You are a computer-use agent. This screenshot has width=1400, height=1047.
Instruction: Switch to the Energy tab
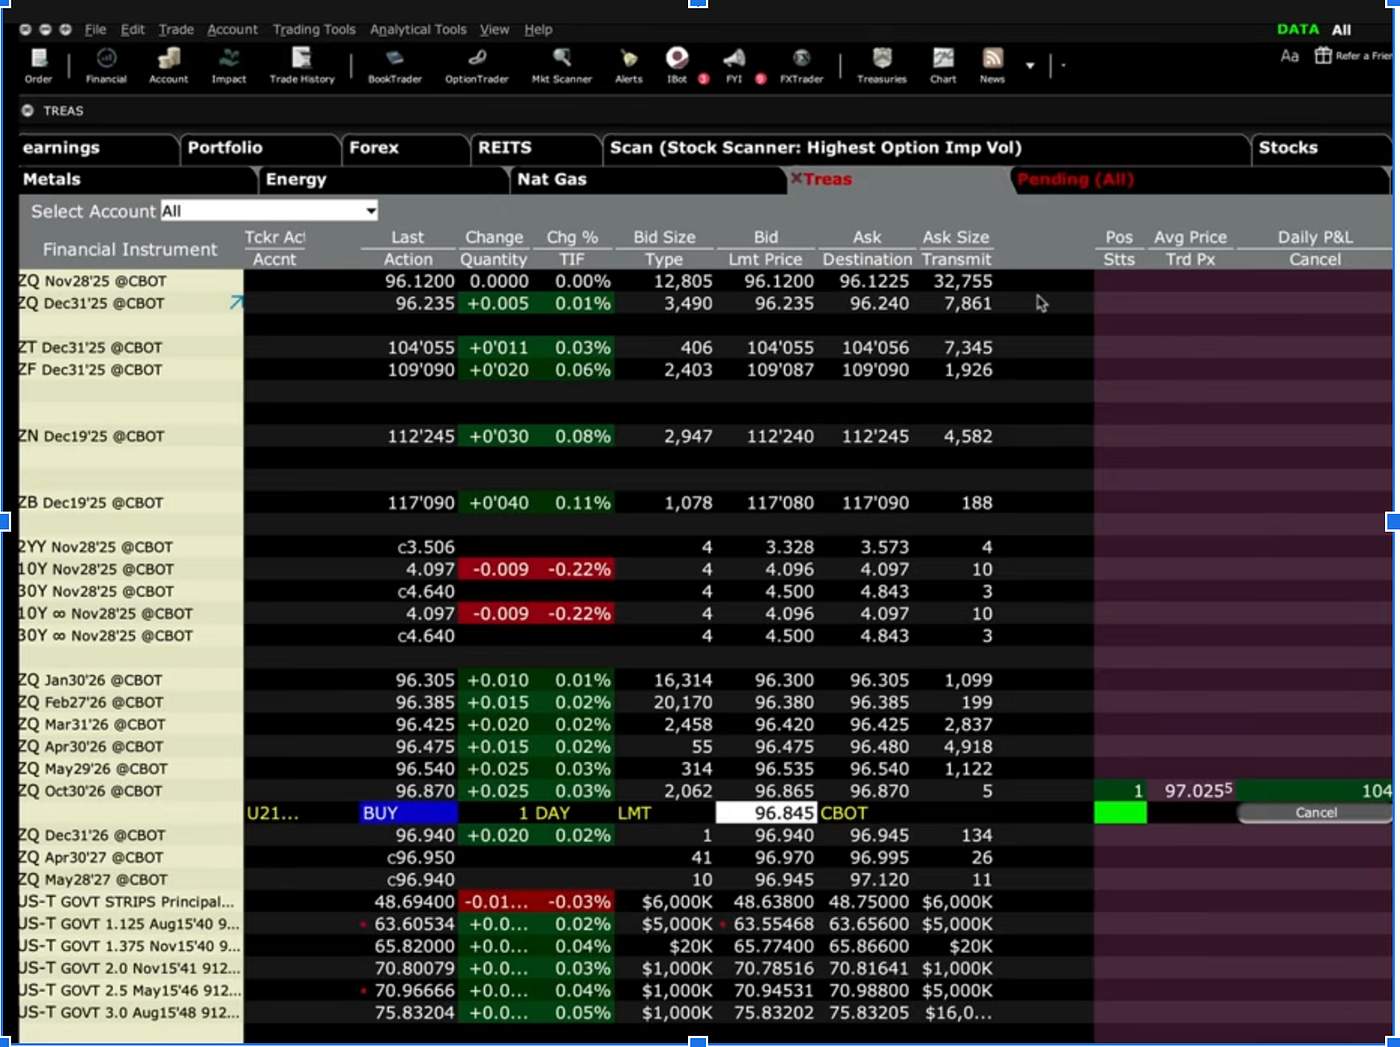click(384, 180)
